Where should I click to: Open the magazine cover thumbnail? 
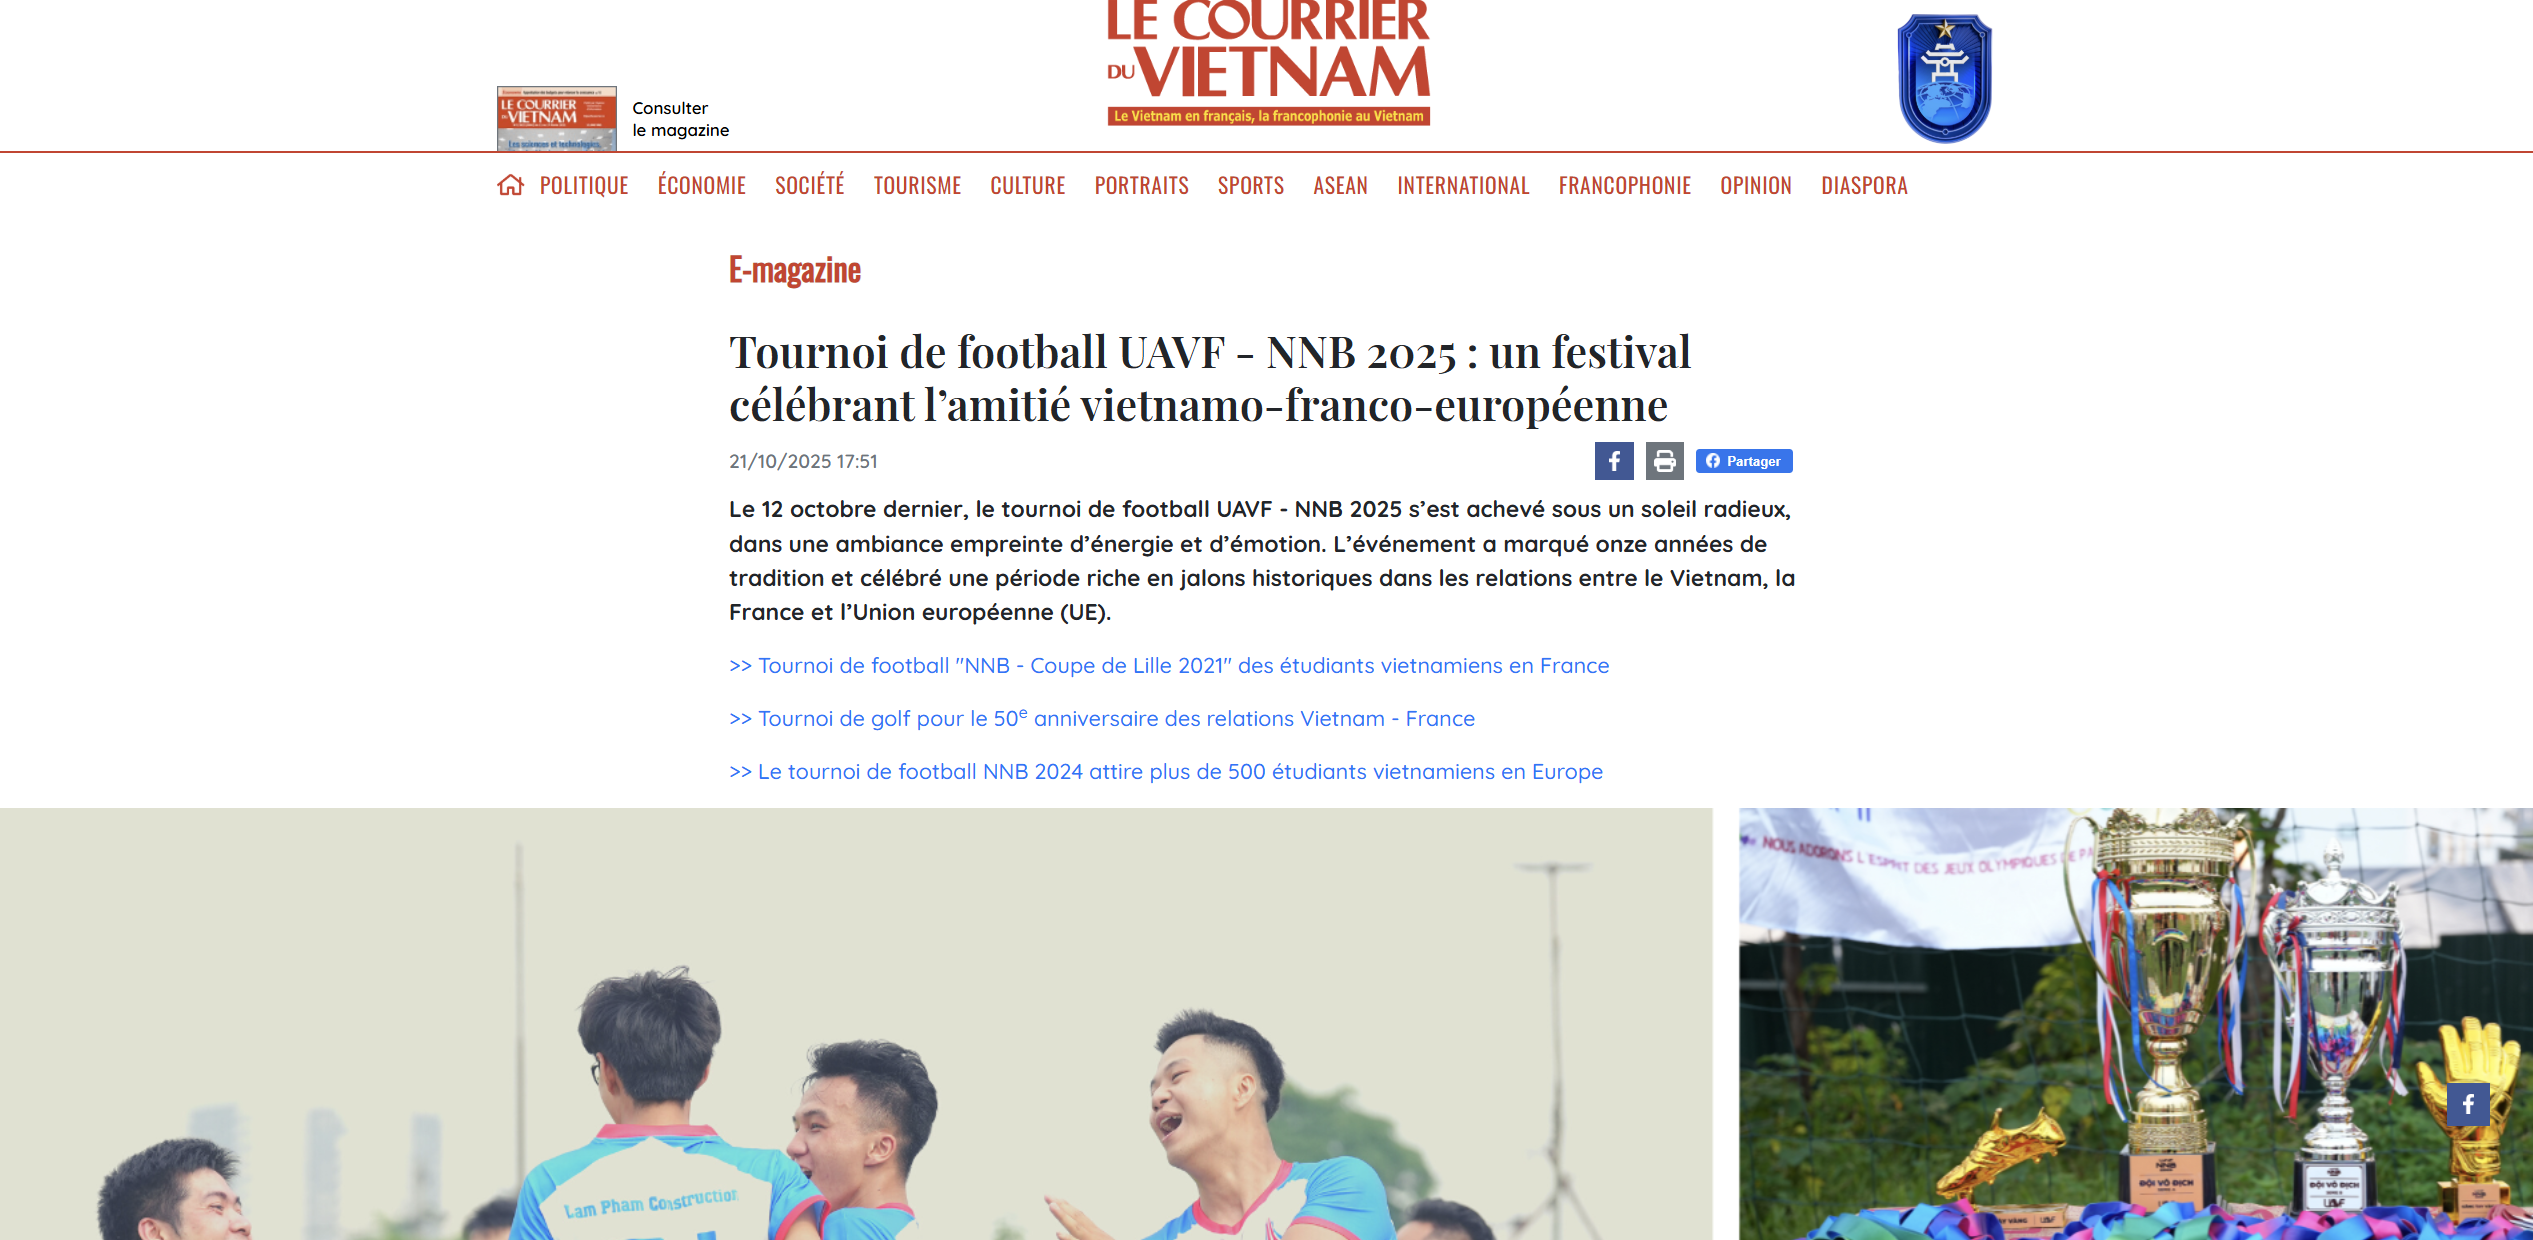[557, 118]
